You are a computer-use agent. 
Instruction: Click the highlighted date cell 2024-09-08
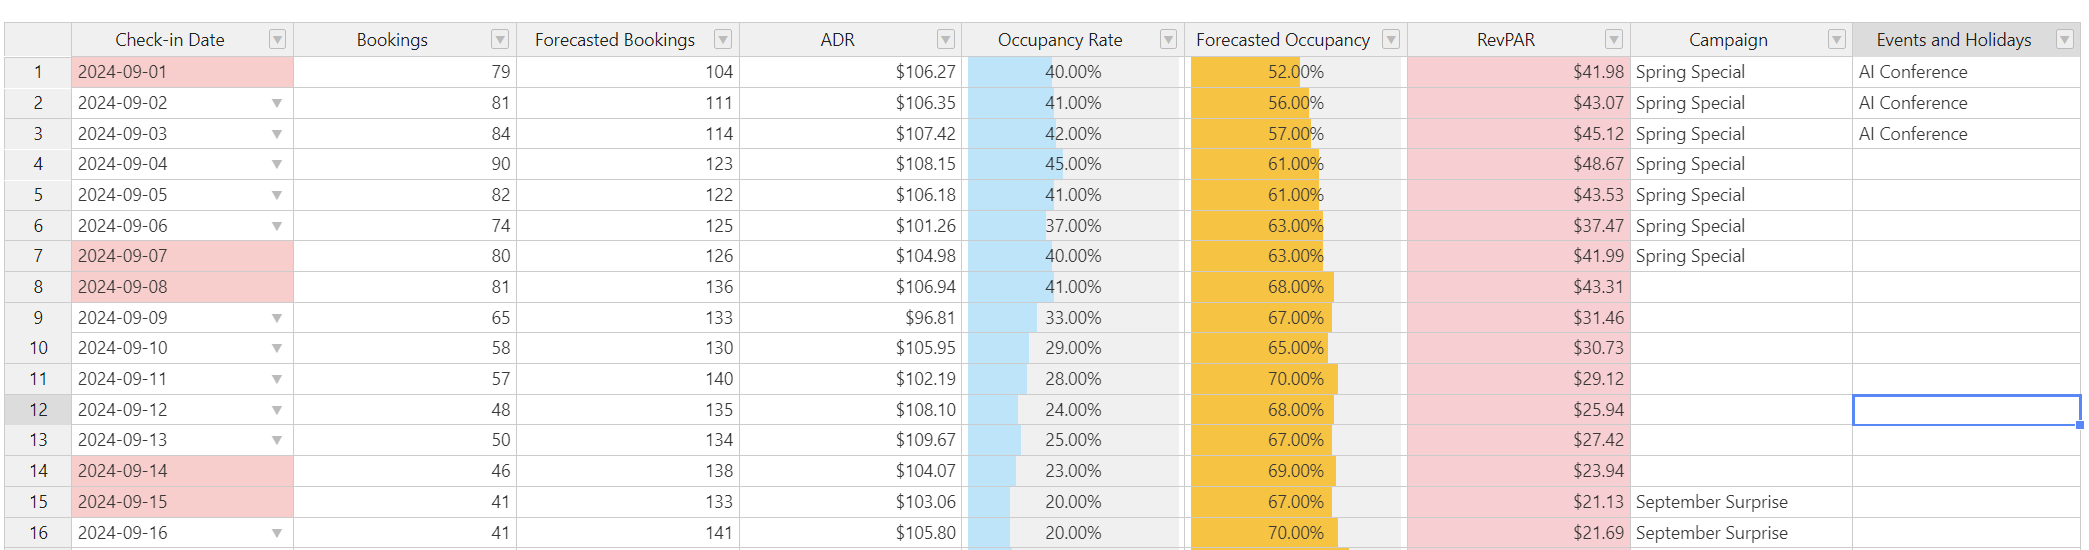click(x=182, y=287)
